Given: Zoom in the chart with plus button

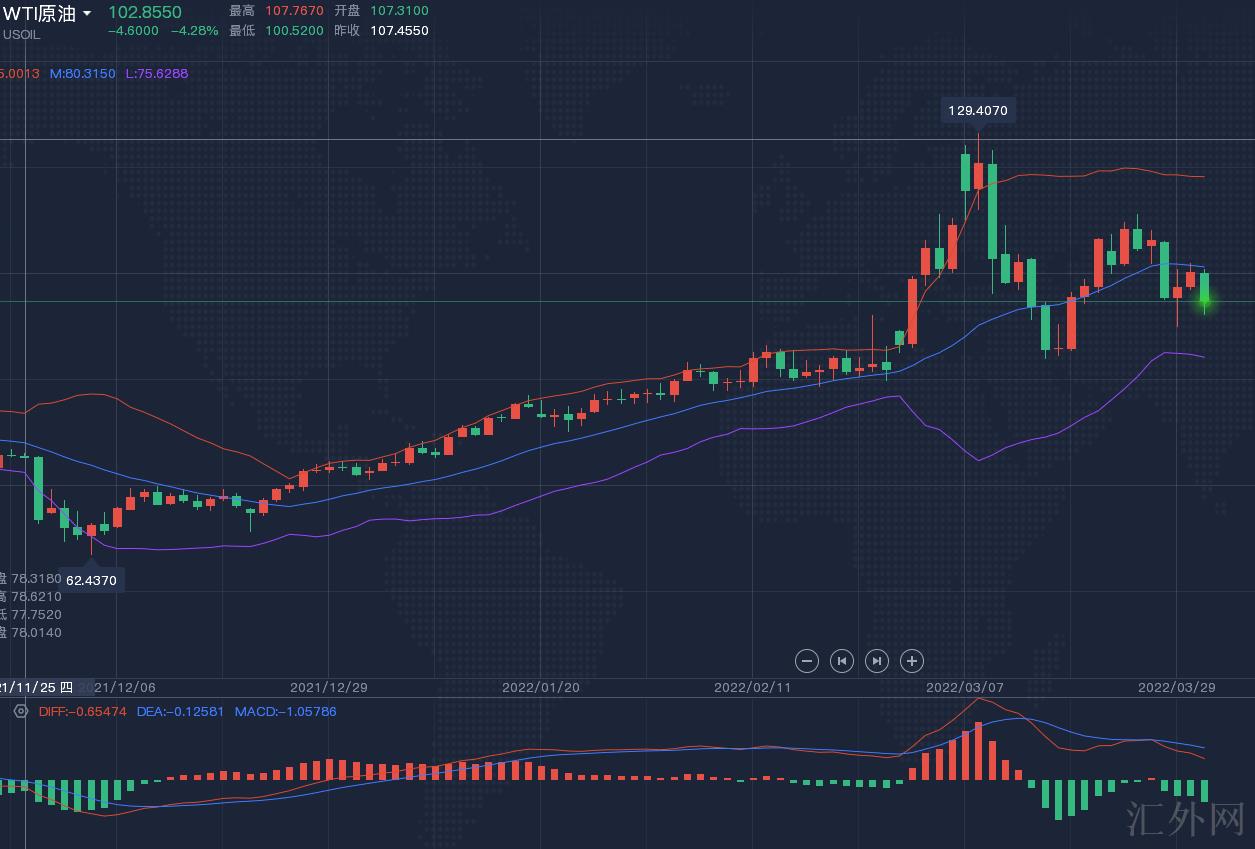Looking at the screenshot, I should click(911, 661).
